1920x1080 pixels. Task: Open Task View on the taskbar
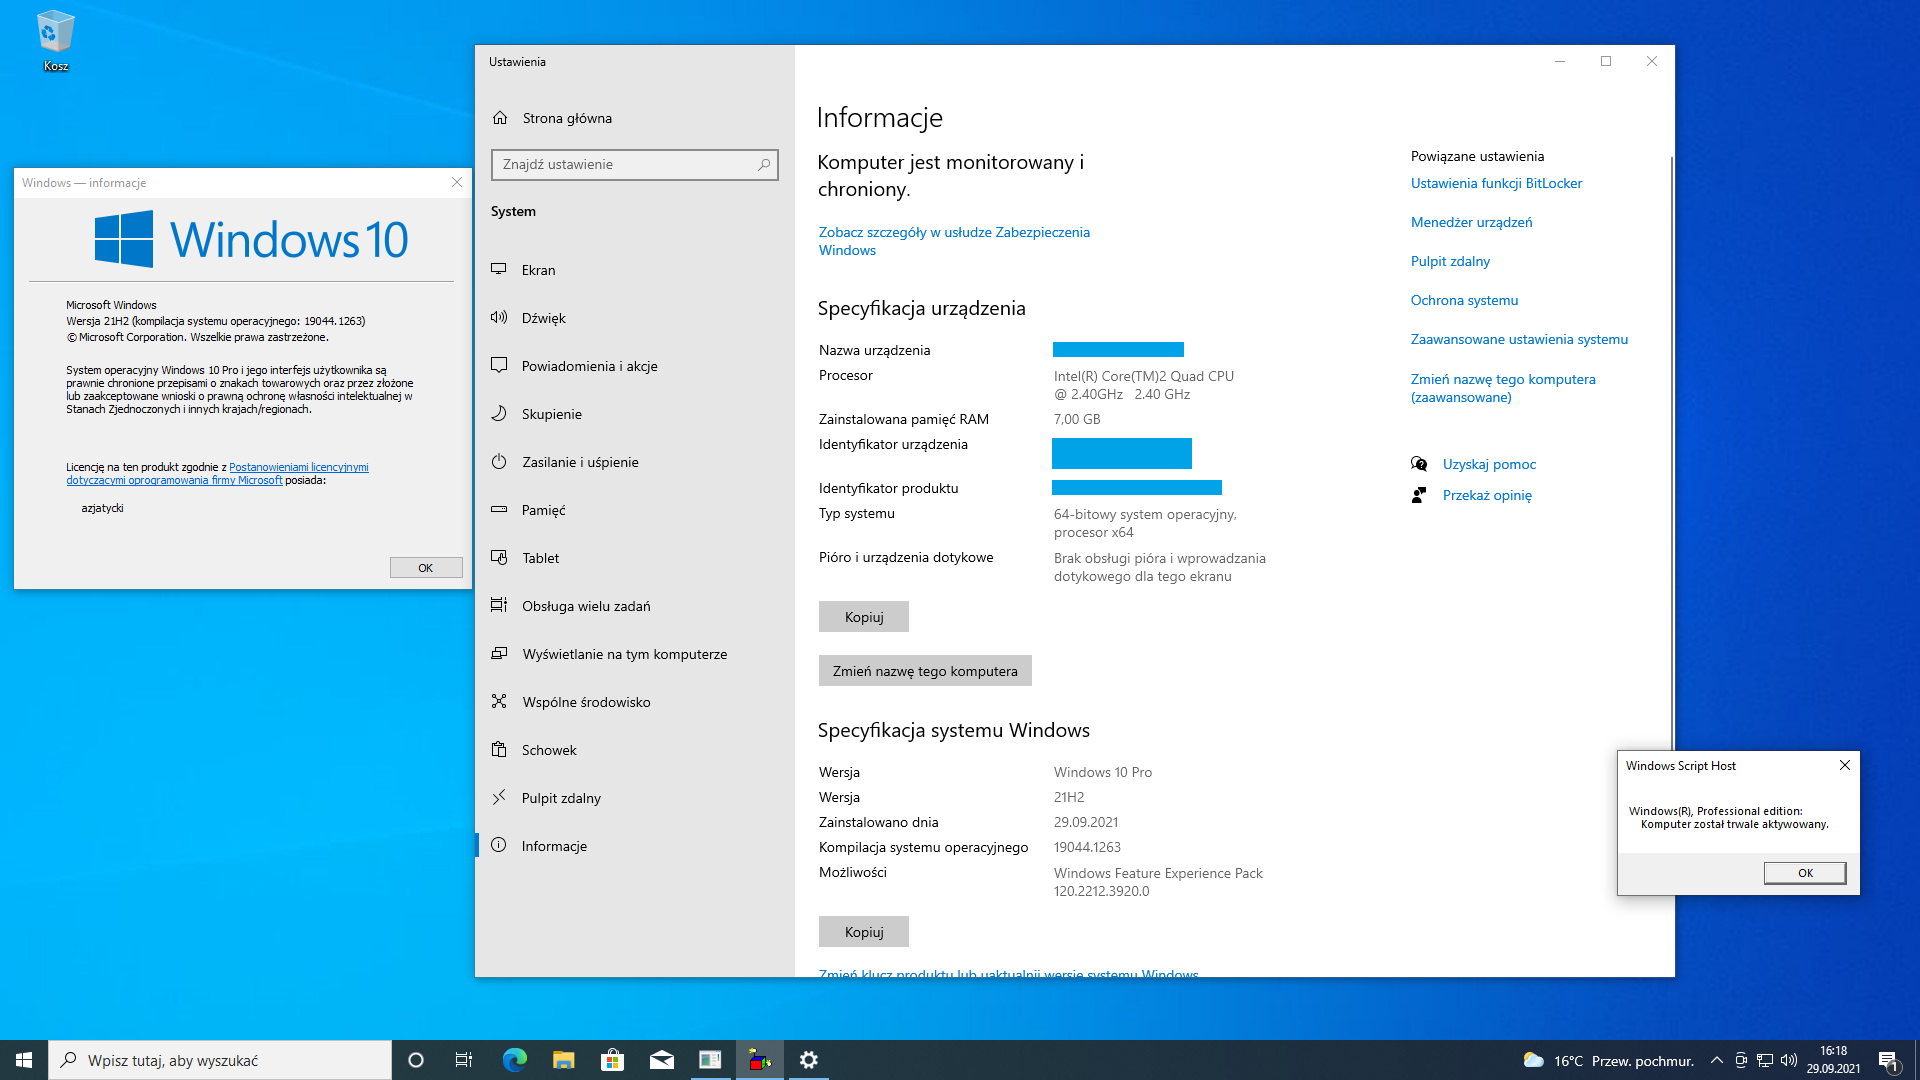click(464, 1060)
